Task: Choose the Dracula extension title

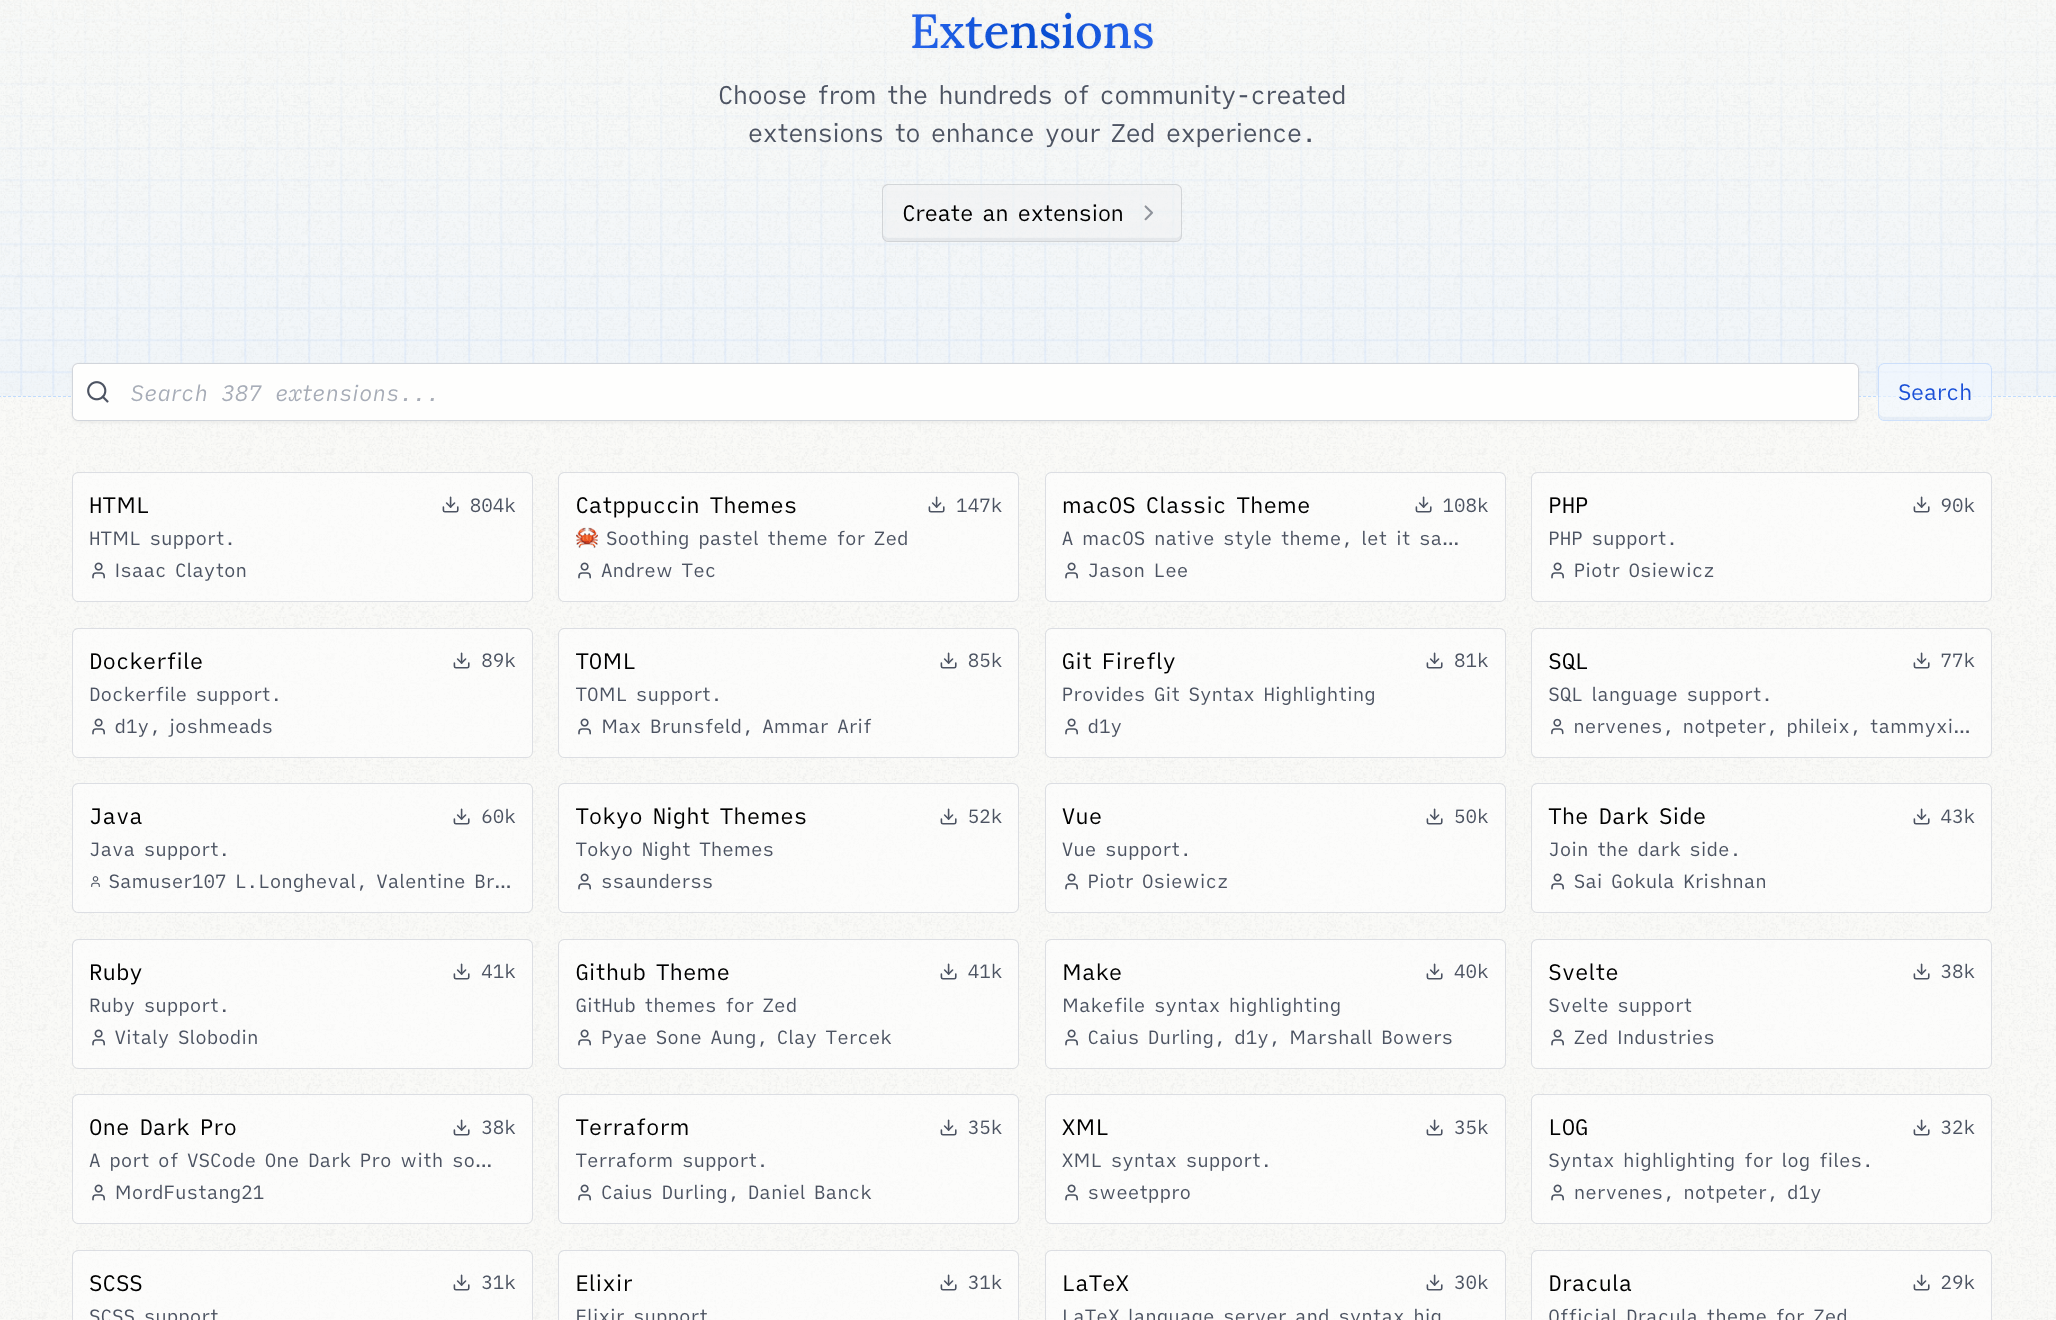Action: [x=1590, y=1284]
